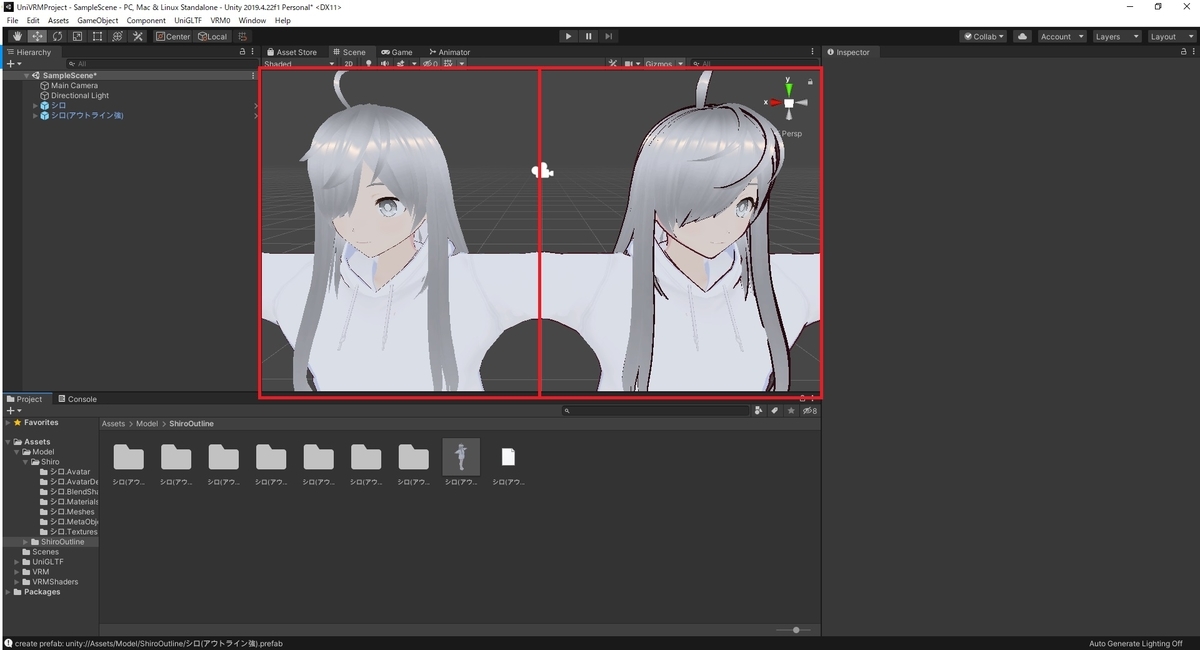Toggle scene audio speaker icon
The width and height of the screenshot is (1200, 650).
[385, 64]
